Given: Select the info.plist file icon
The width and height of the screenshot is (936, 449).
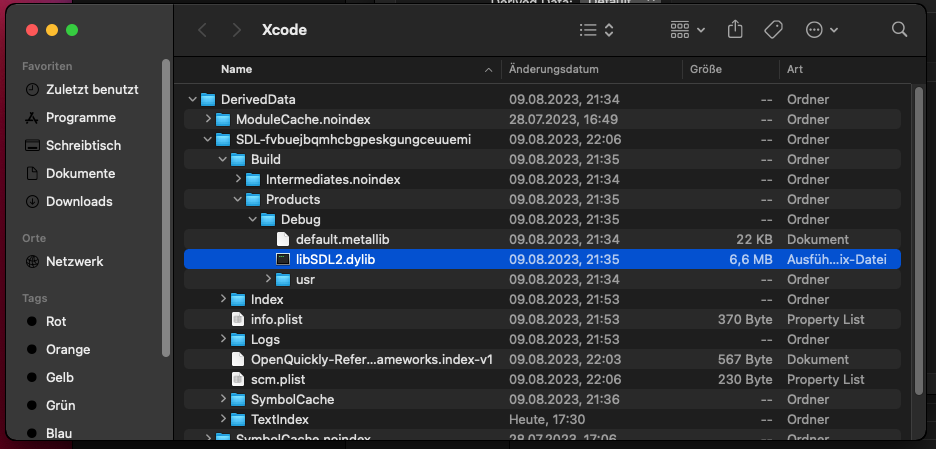Looking at the screenshot, I should pyautogui.click(x=238, y=320).
